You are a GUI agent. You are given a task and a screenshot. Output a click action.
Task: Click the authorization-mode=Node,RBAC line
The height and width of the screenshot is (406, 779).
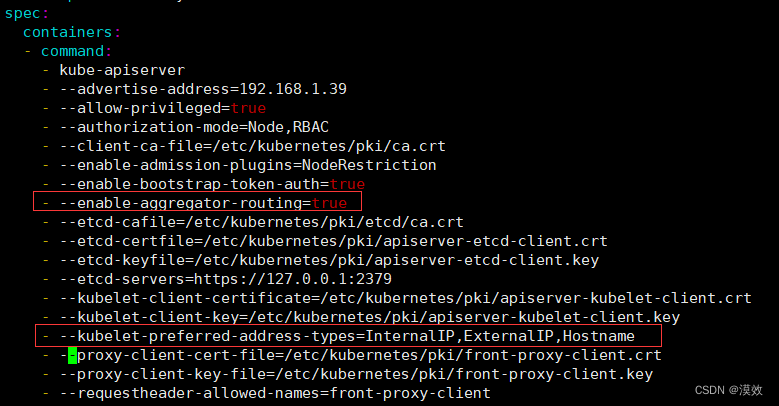[x=194, y=126]
